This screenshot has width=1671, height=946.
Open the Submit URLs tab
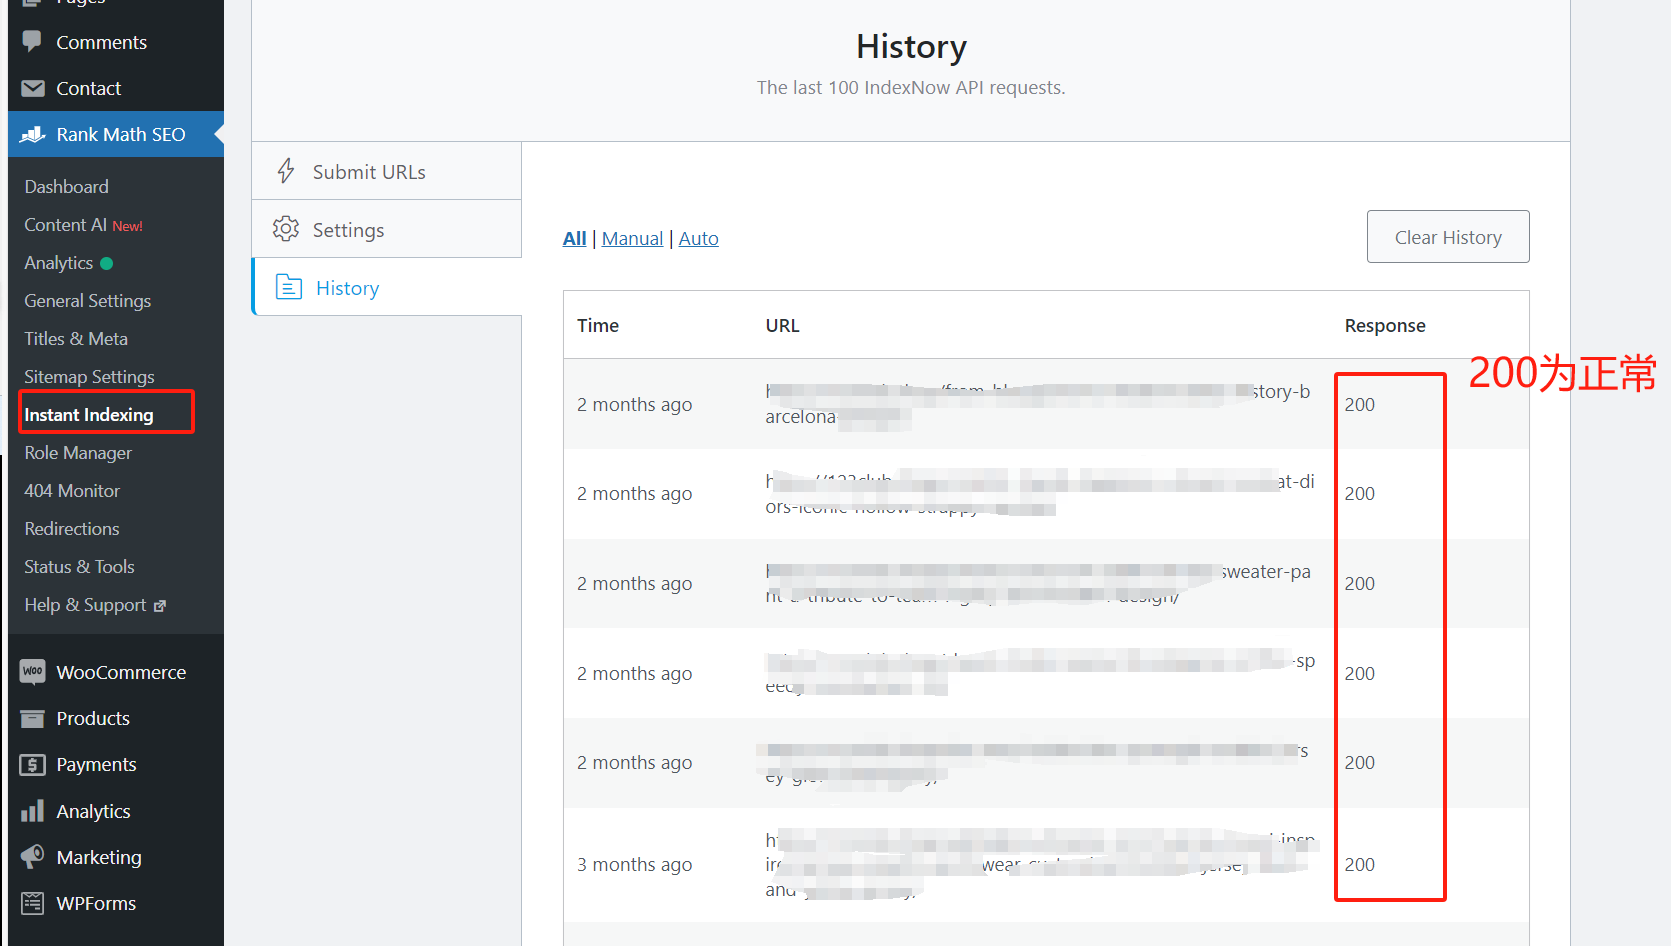point(368,172)
